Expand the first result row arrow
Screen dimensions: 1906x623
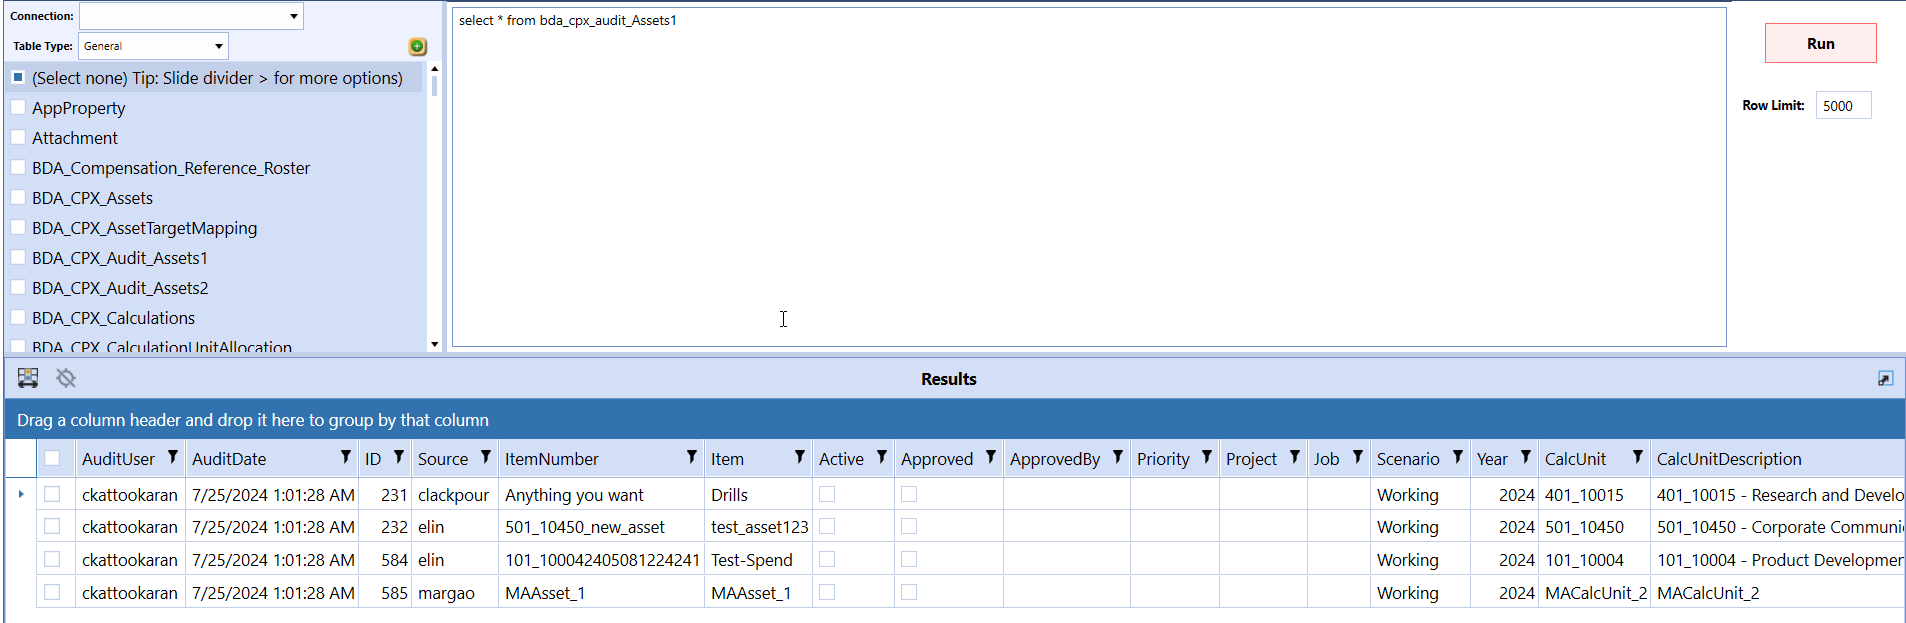[21, 494]
